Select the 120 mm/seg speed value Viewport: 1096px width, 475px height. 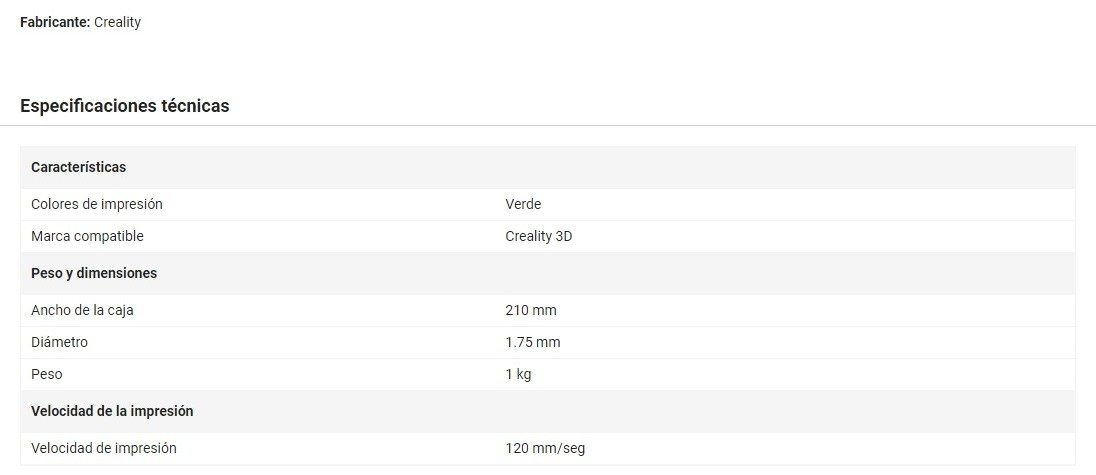[x=545, y=448]
